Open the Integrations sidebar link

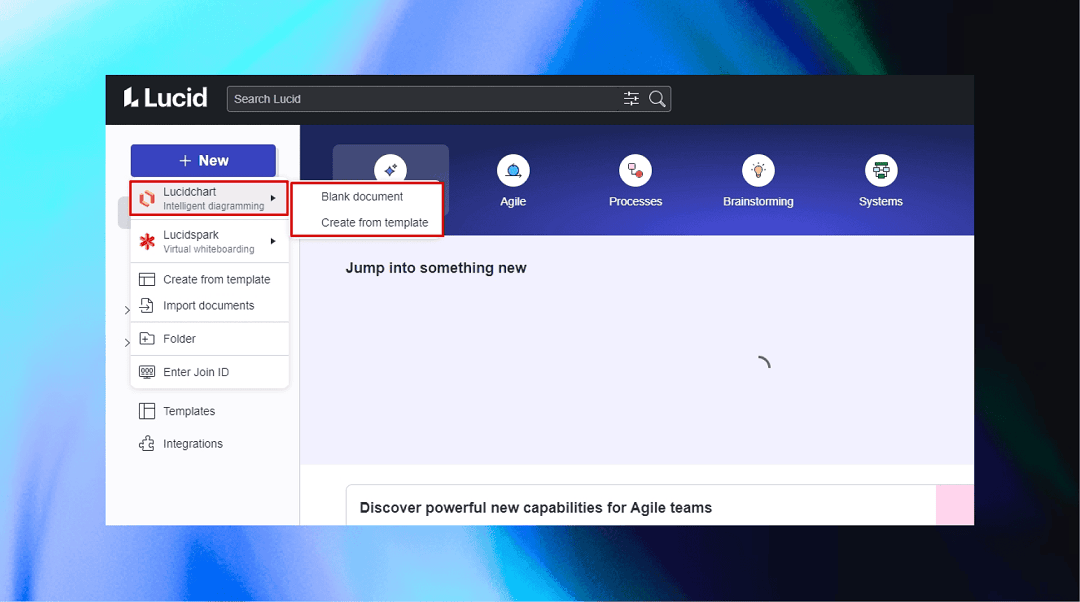tap(193, 444)
